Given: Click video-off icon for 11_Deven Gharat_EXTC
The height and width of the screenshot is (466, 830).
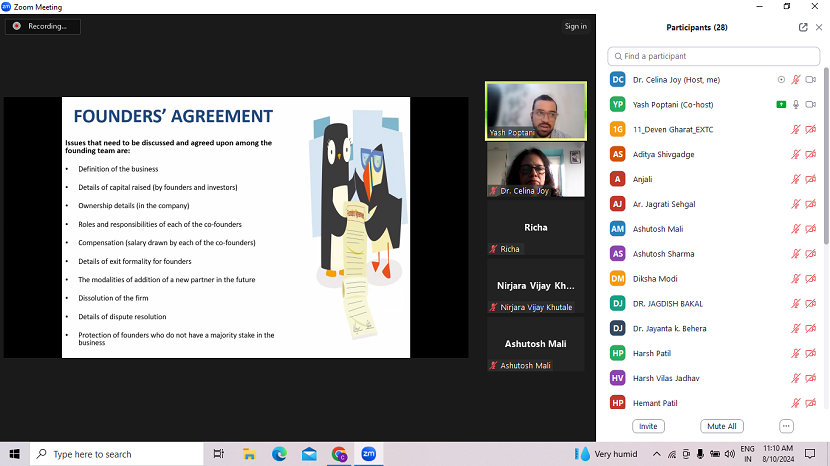Looking at the screenshot, I should [x=810, y=129].
